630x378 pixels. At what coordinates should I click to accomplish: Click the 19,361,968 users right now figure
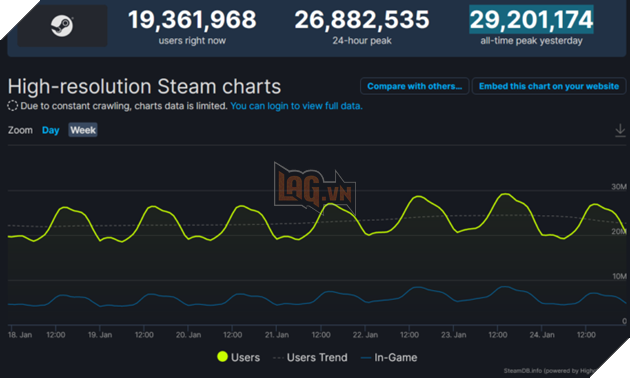click(192, 19)
